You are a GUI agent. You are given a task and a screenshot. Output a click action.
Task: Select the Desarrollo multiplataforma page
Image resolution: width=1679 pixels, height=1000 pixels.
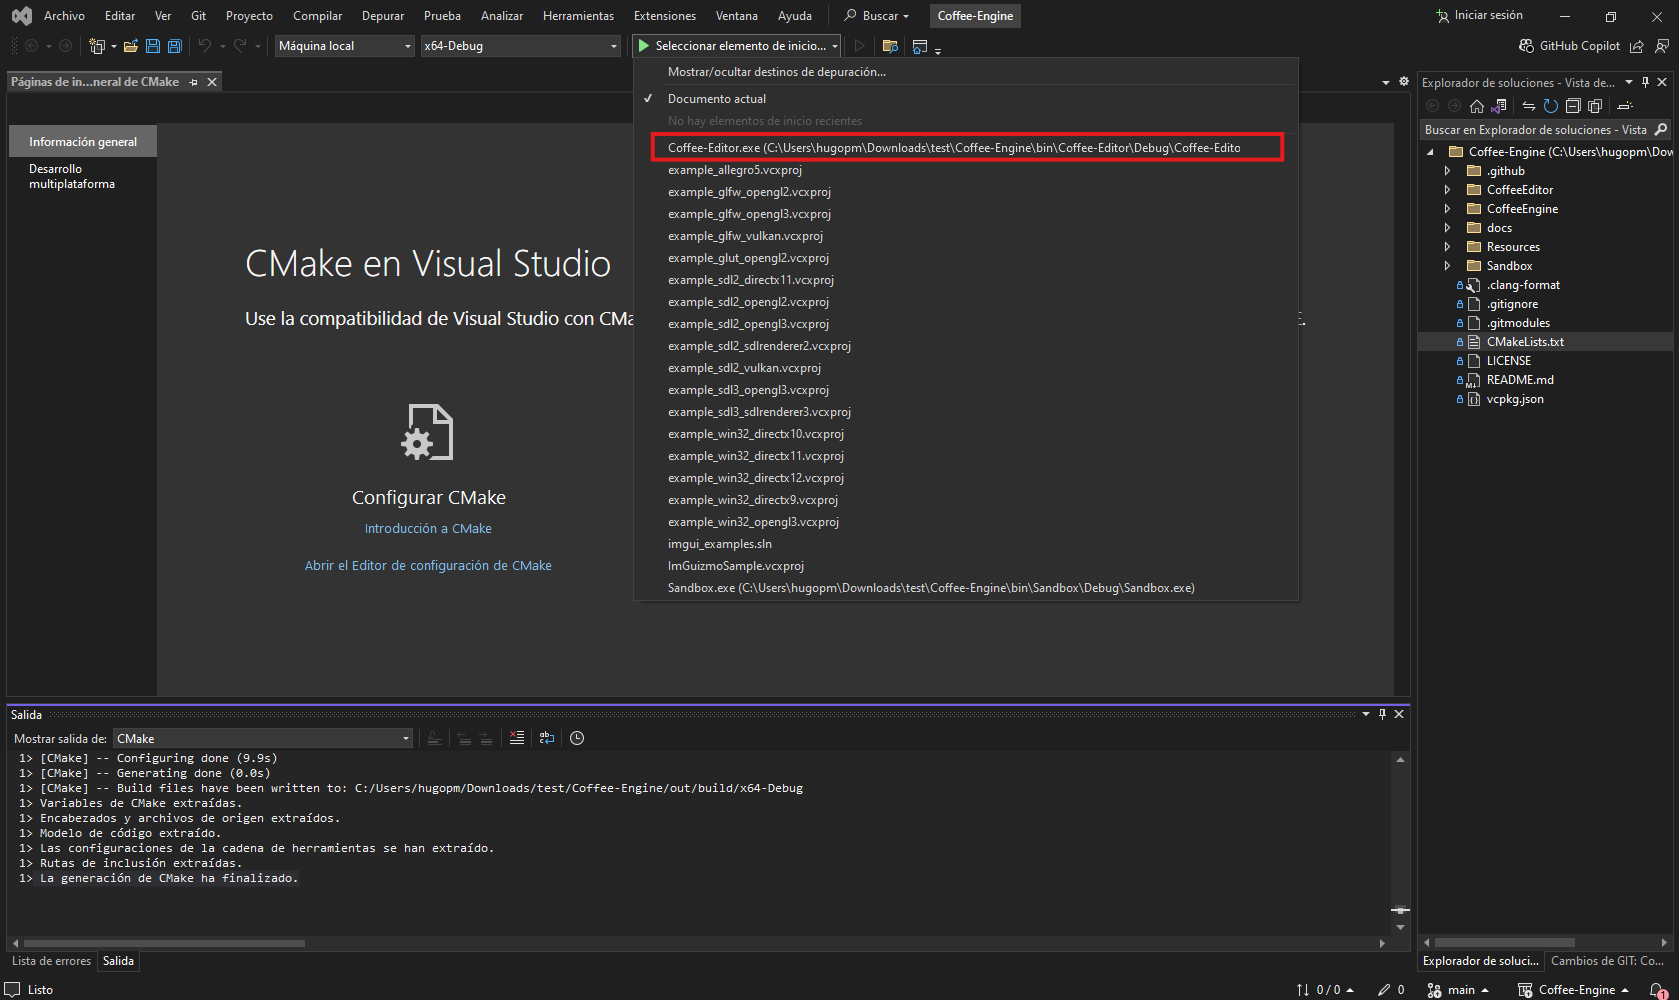pyautogui.click(x=82, y=177)
